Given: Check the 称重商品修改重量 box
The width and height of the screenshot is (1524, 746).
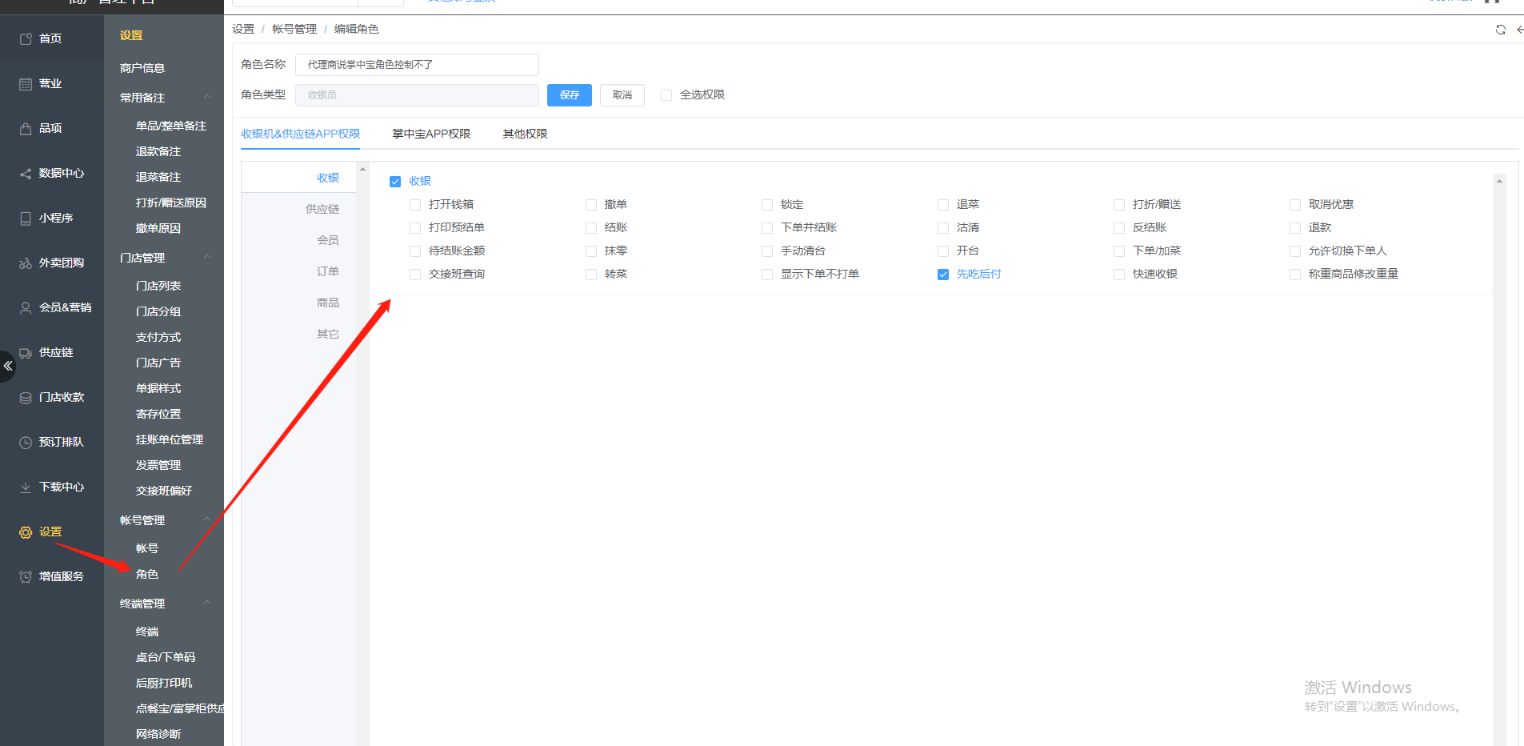Looking at the screenshot, I should [1296, 274].
